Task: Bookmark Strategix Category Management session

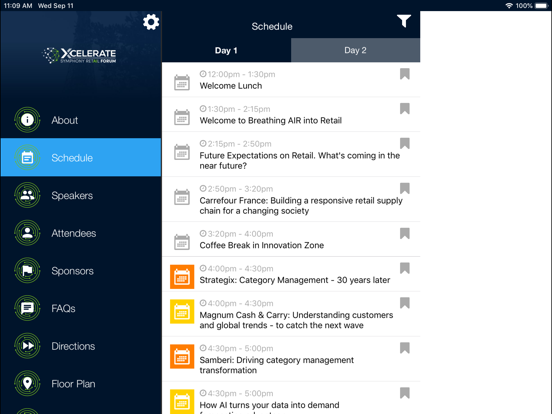Action: [405, 269]
